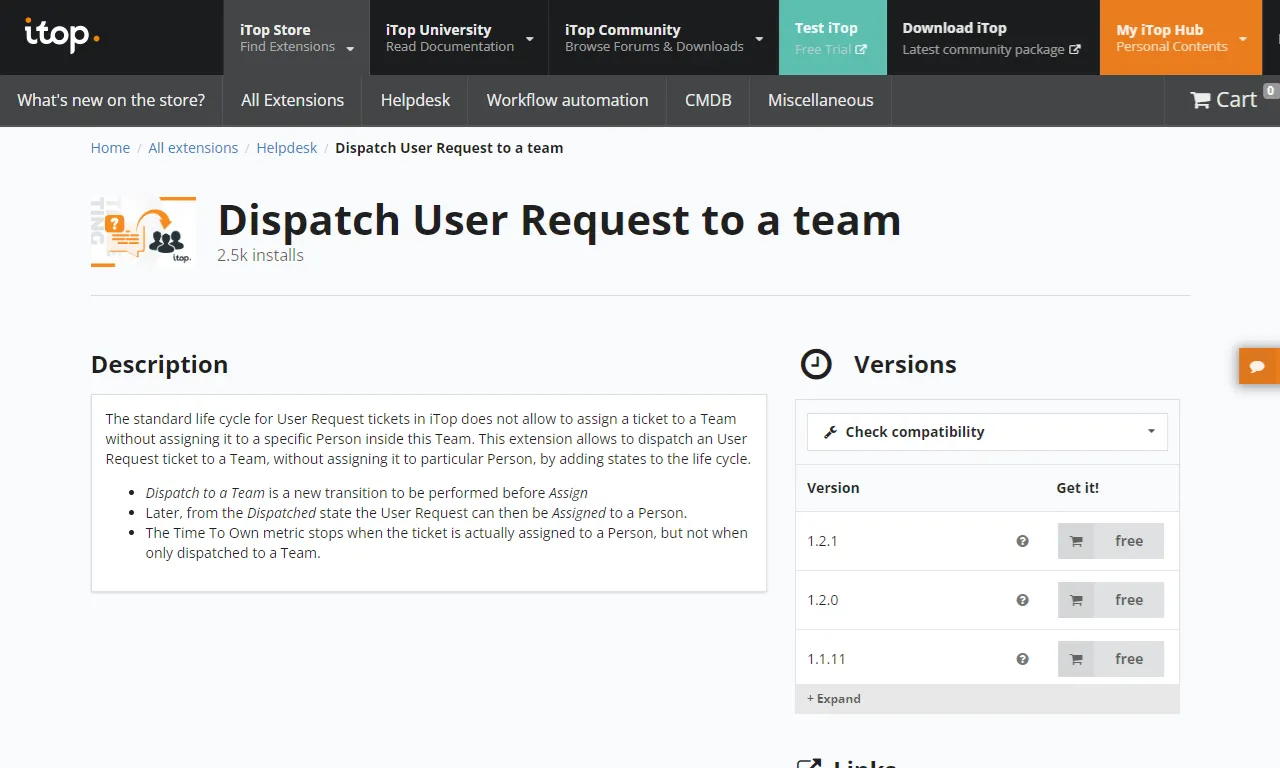The image size is (1280, 768).
Task: Click version number 1.2.1
Action: (x=822, y=541)
